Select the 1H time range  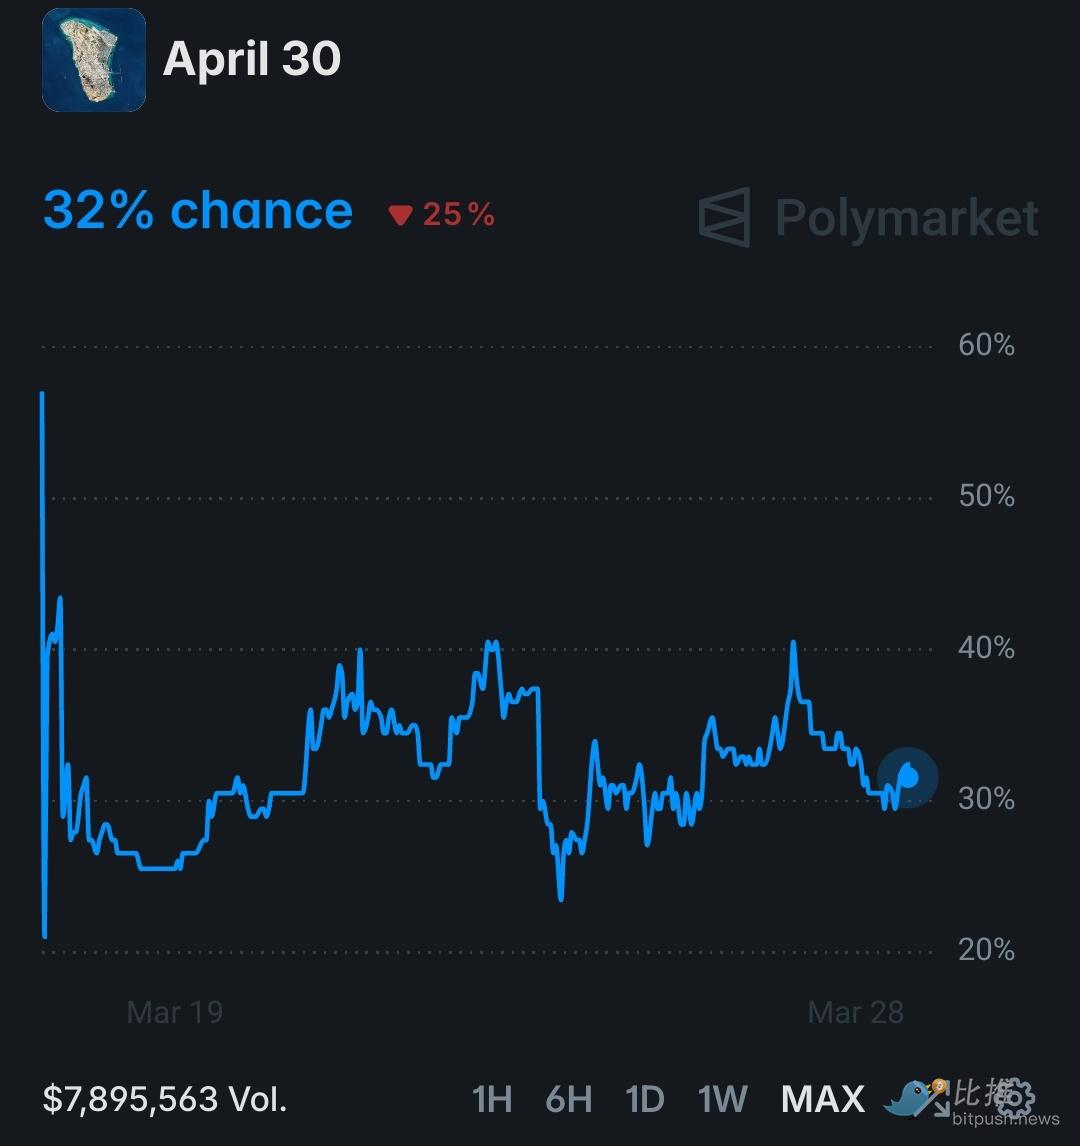pyautogui.click(x=492, y=1099)
